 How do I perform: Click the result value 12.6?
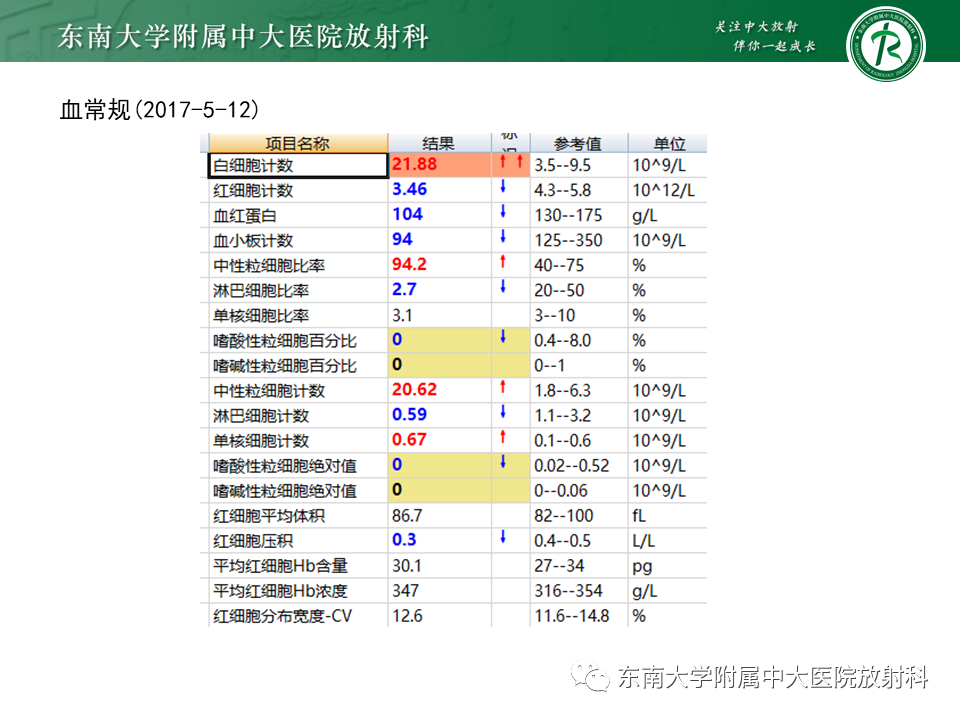407,616
